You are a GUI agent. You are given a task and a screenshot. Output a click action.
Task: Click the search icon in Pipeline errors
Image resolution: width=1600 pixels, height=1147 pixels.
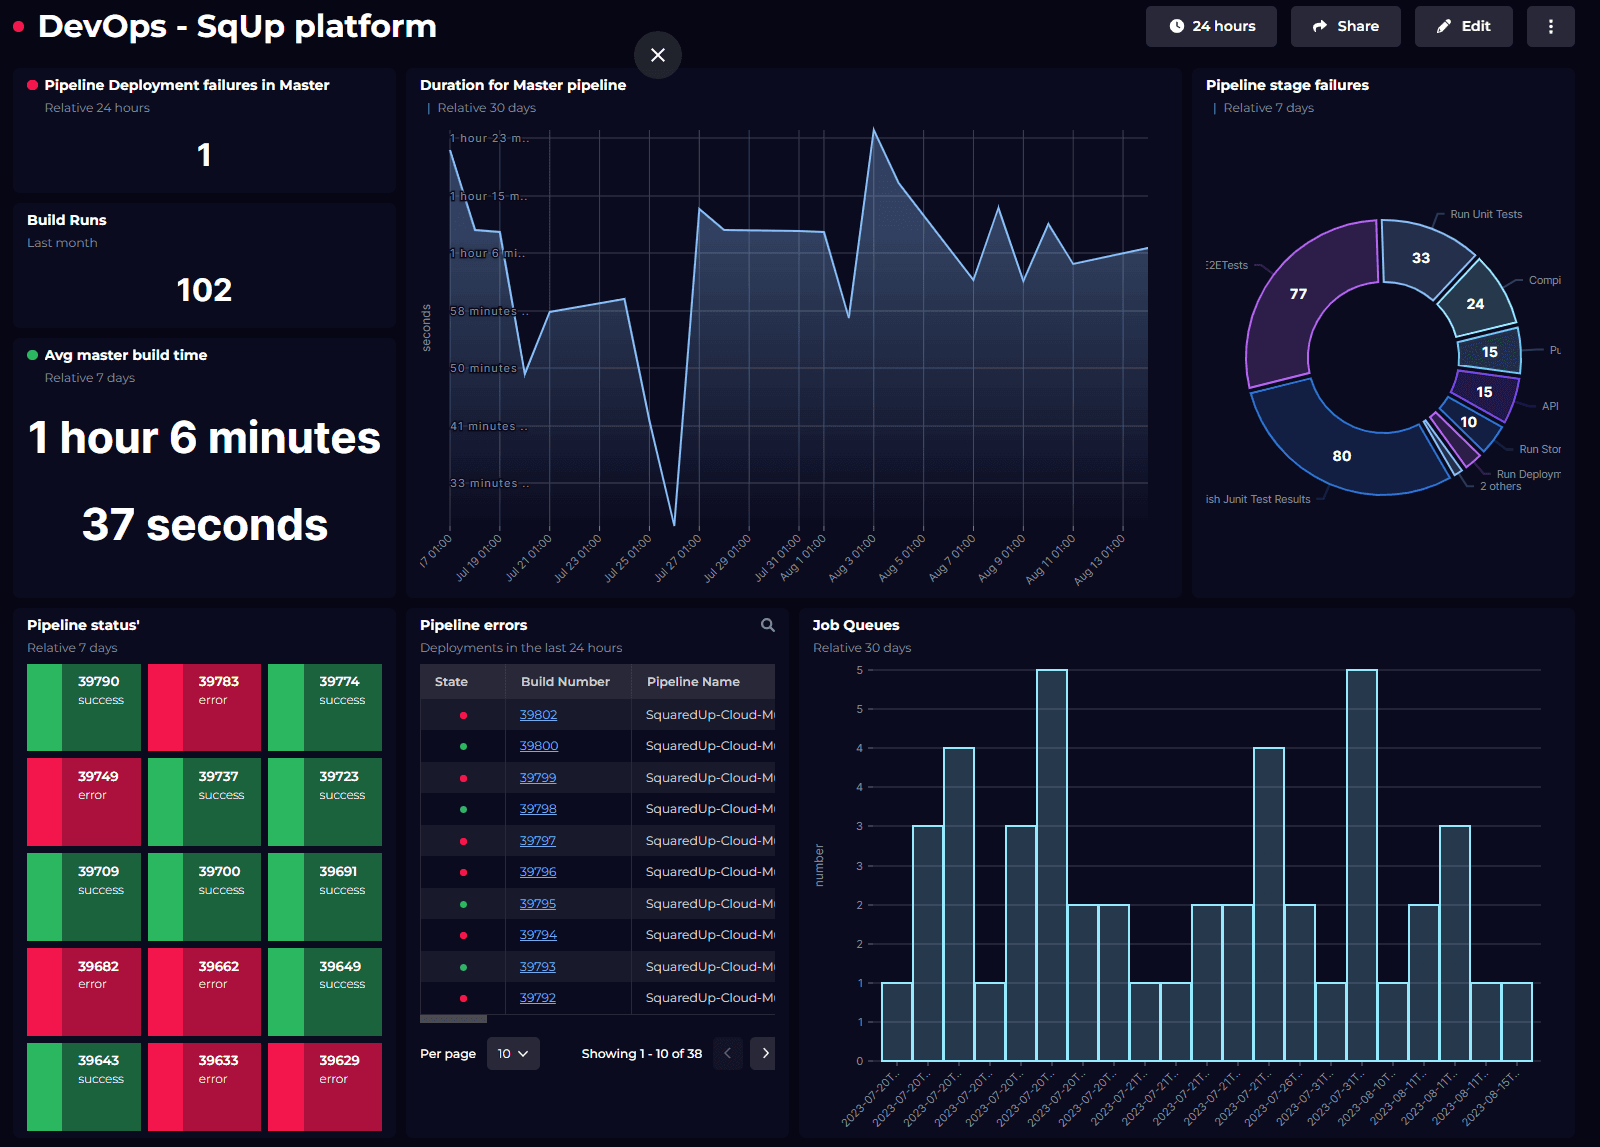pos(767,625)
